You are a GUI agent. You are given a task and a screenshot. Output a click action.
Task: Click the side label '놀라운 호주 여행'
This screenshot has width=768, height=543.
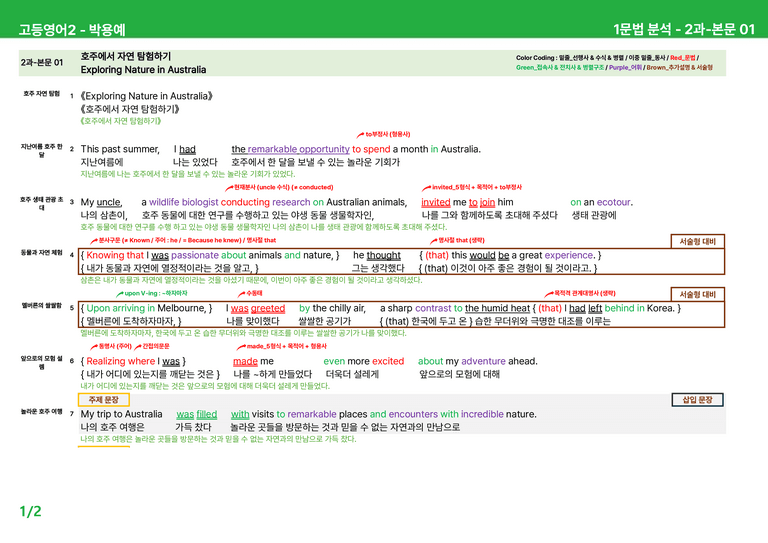click(x=42, y=411)
